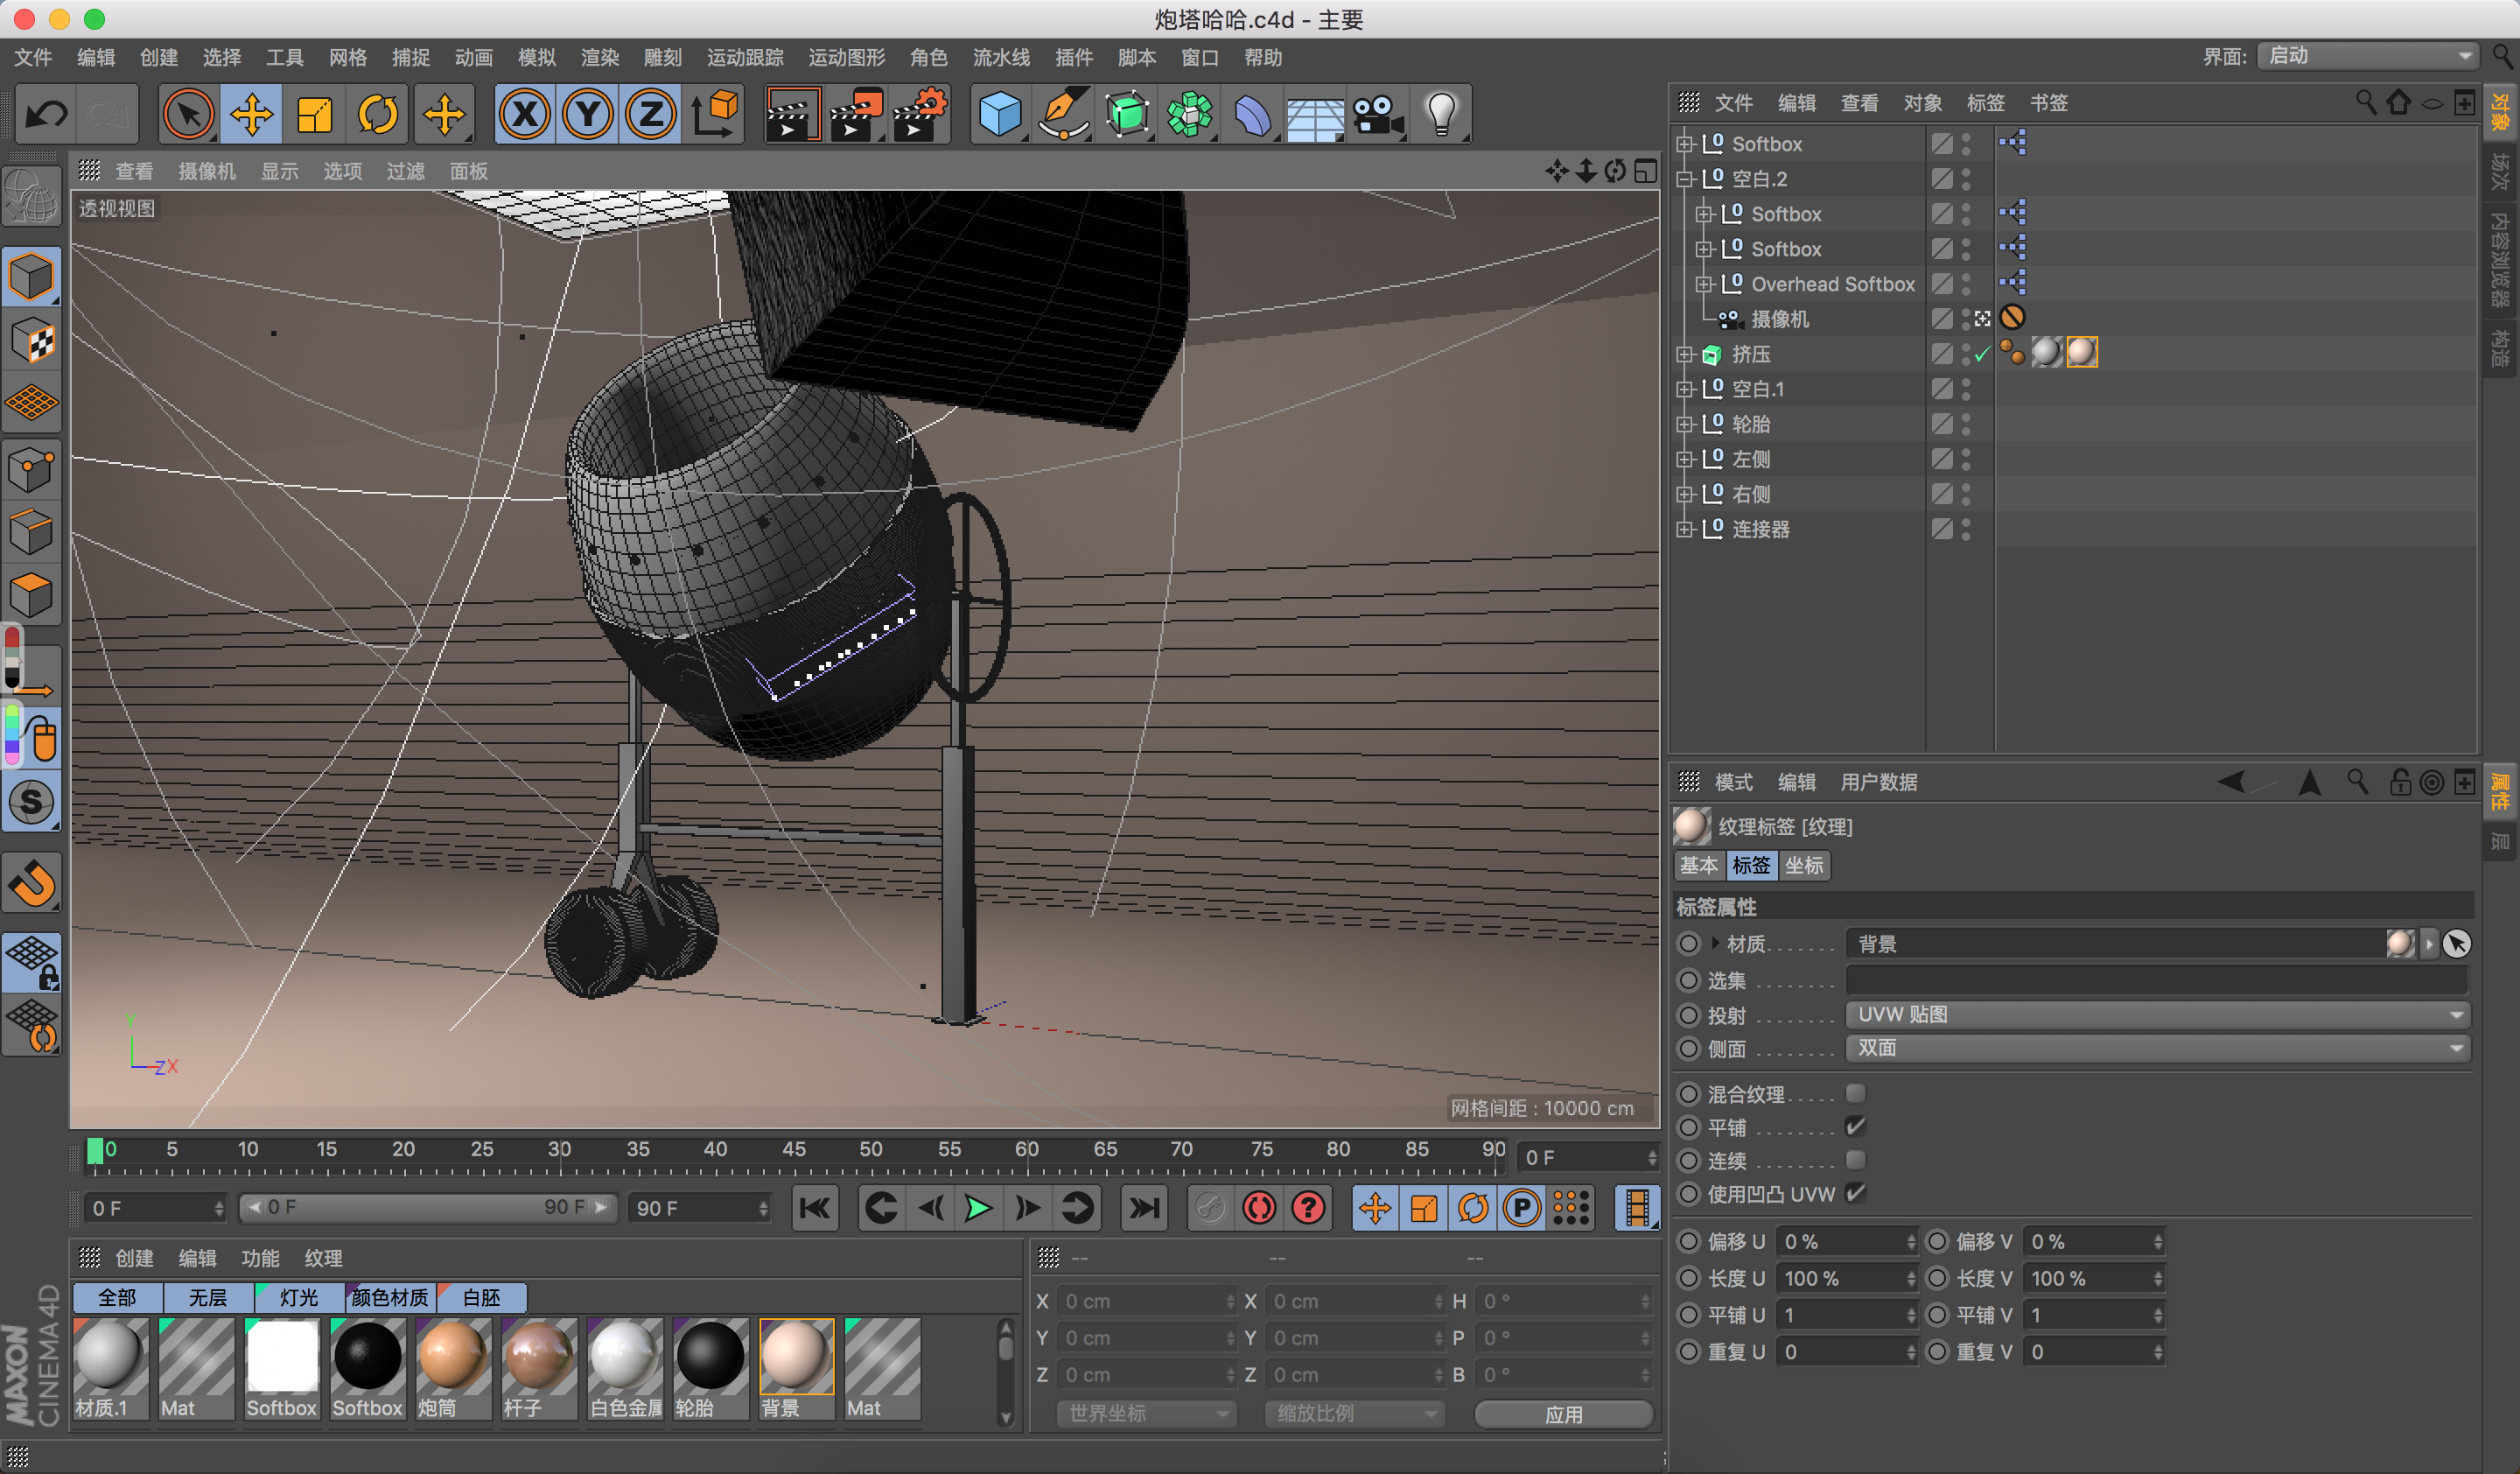Click the autokey record button
The height and width of the screenshot is (1474, 2520).
click(1259, 1208)
